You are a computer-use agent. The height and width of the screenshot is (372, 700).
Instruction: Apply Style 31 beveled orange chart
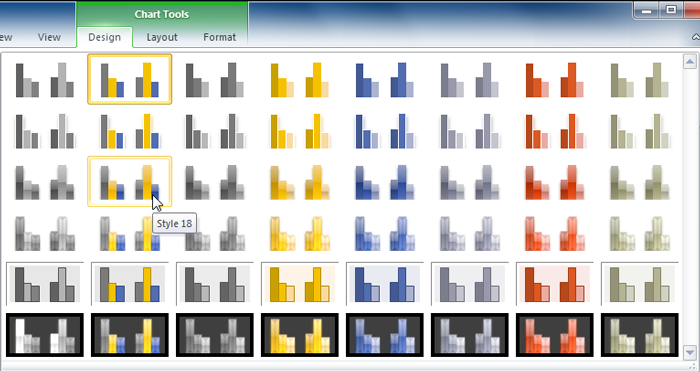pyautogui.click(x=554, y=233)
